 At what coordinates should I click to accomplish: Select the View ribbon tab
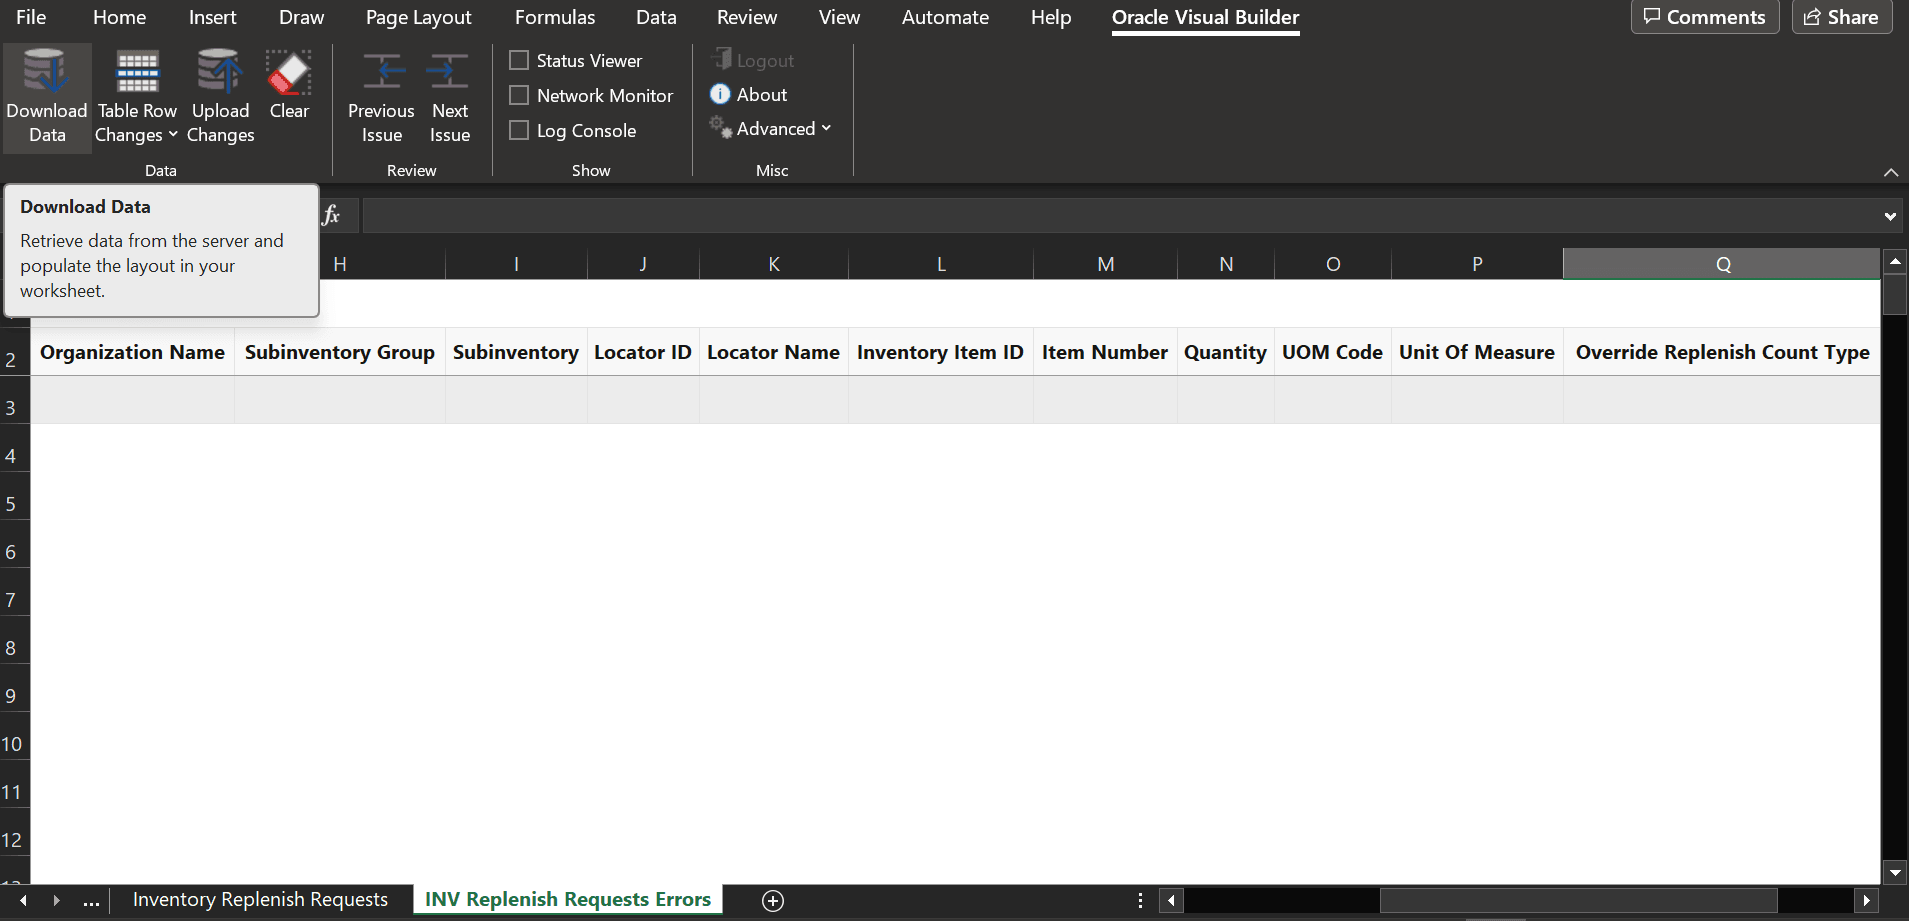839,17
